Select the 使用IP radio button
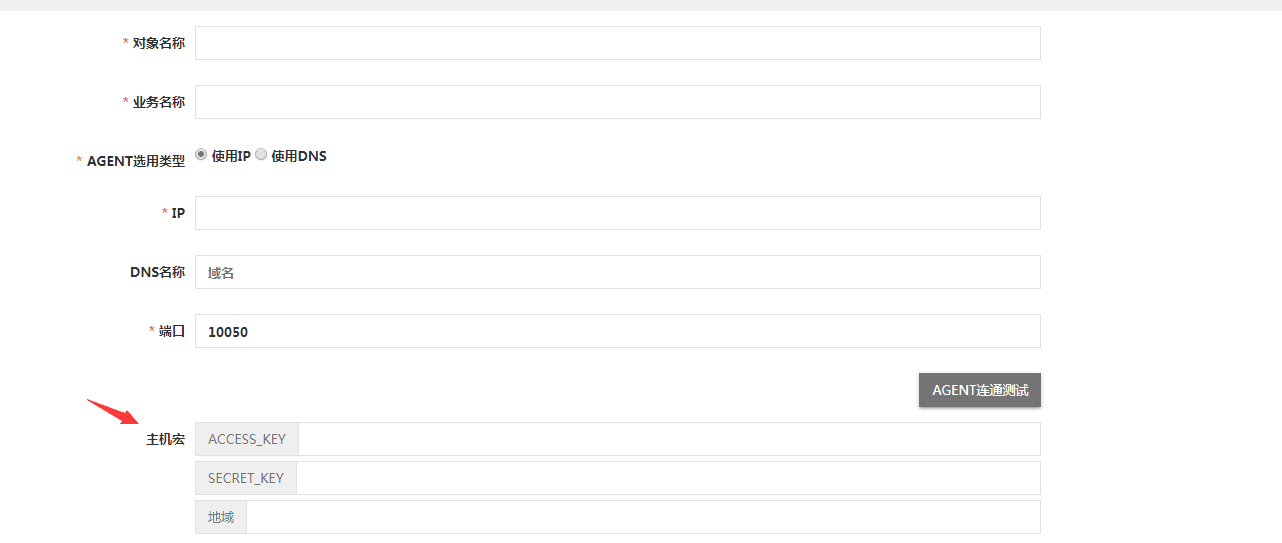The height and width of the screenshot is (543, 1282). (x=201, y=155)
